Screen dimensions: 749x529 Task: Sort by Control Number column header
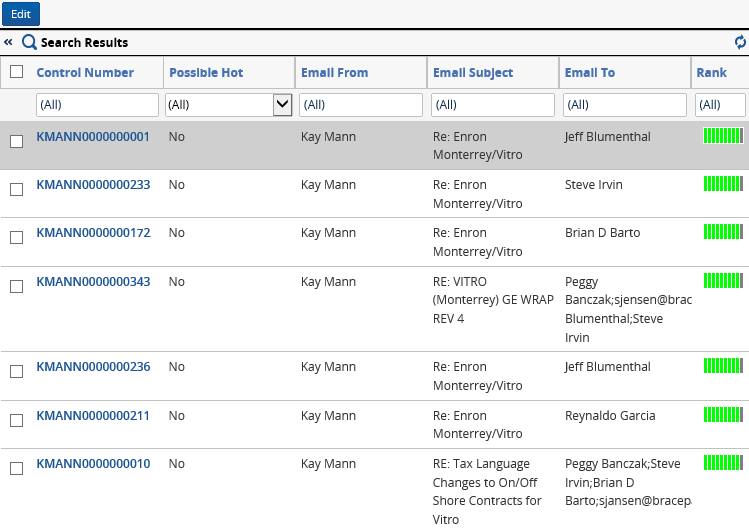click(85, 73)
